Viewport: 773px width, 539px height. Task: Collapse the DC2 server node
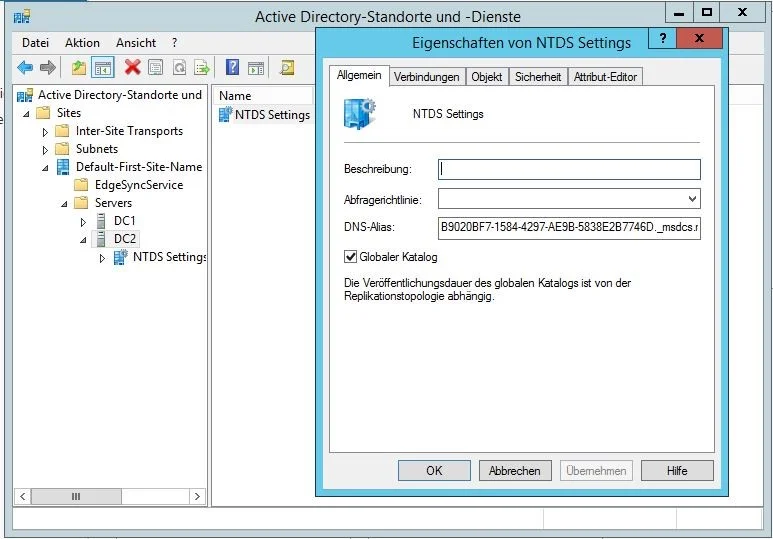83,240
